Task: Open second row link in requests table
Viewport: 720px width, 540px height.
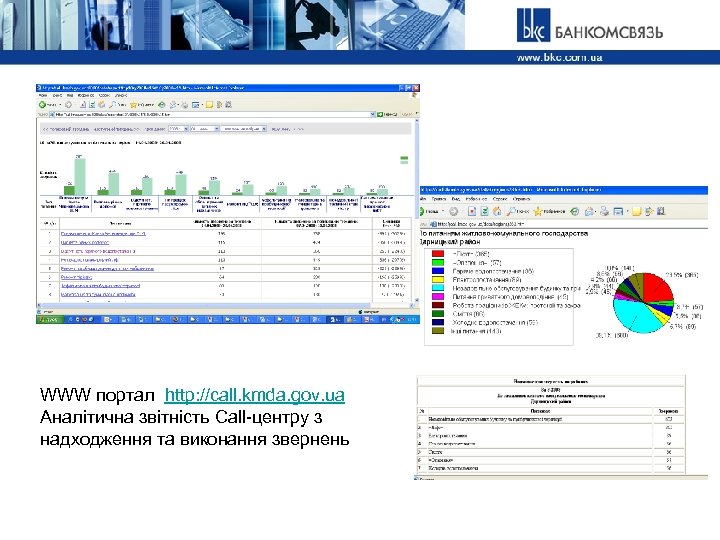Action: [x=84, y=242]
